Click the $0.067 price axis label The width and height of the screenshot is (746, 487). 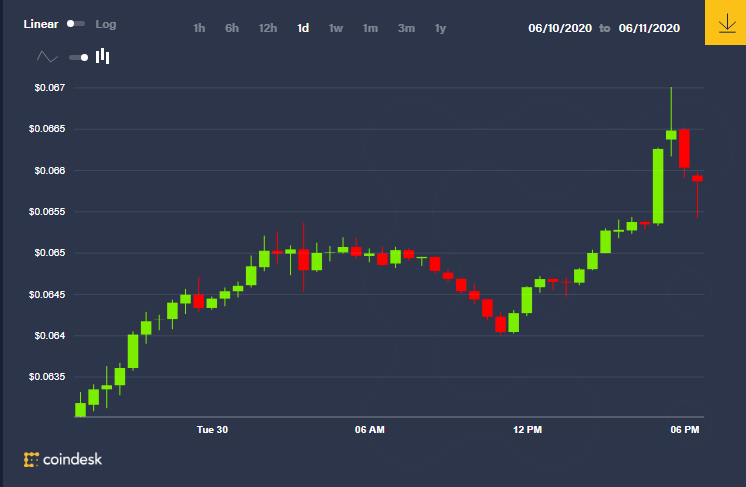[x=50, y=88]
